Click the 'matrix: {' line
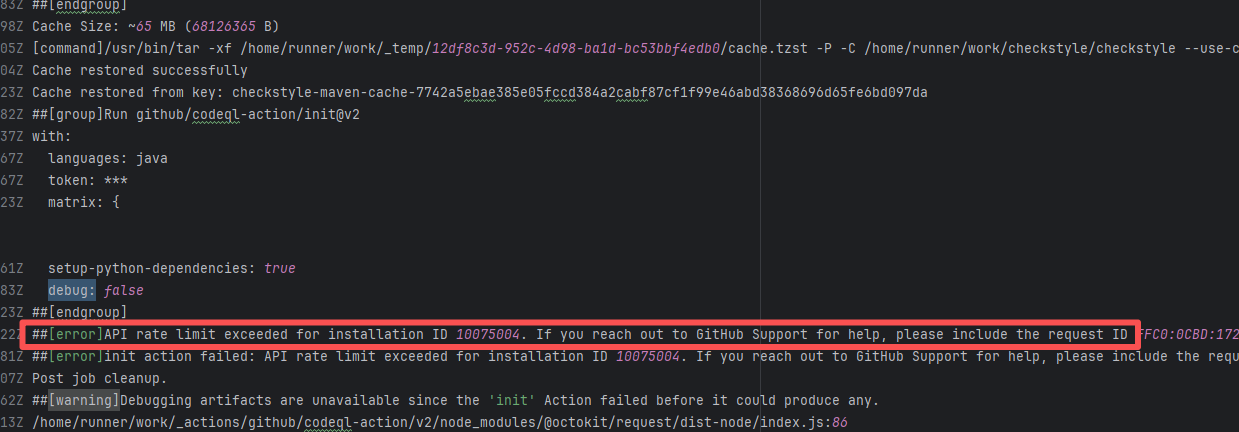 pyautogui.click(x=84, y=202)
